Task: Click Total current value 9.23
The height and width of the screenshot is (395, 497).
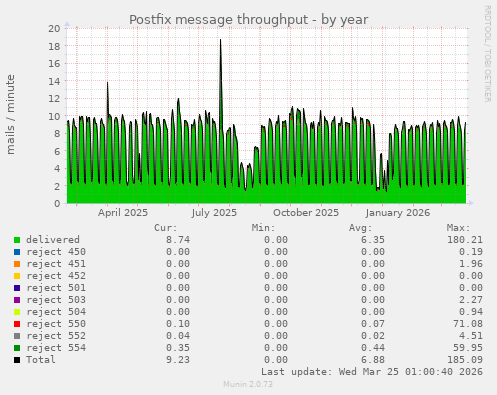Action: pyautogui.click(x=178, y=360)
